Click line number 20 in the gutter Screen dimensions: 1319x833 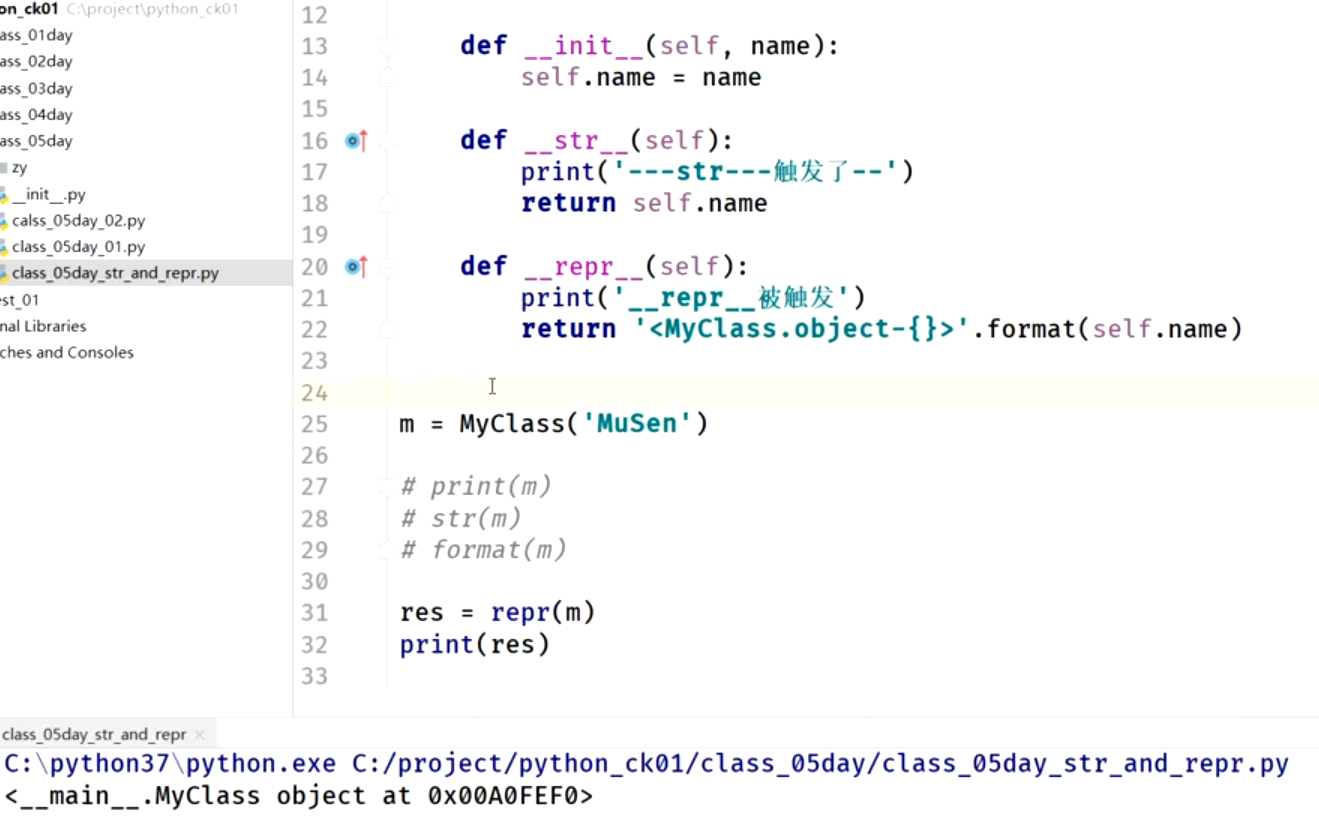click(314, 267)
